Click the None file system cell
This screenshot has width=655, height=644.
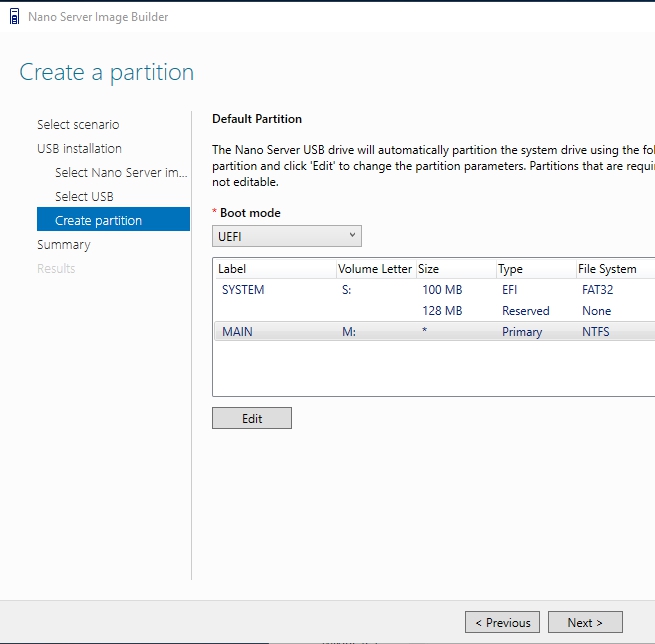597,310
